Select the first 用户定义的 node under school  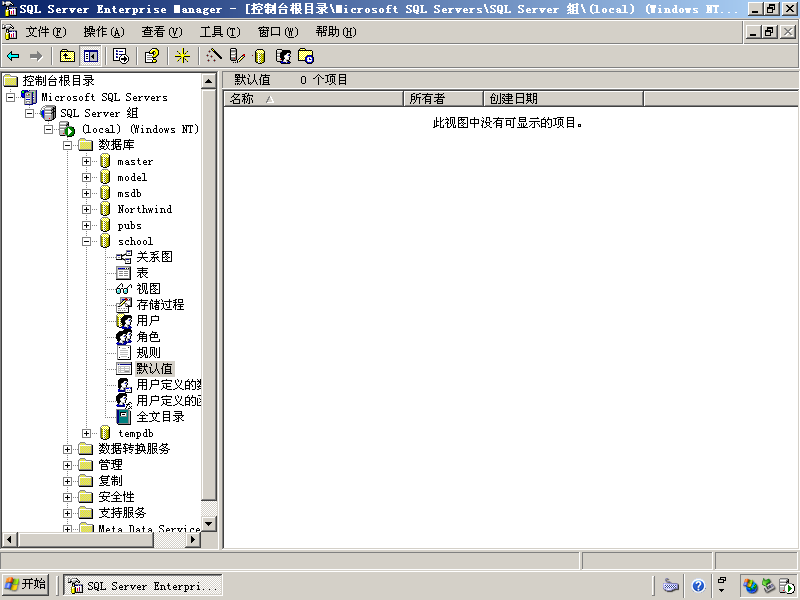point(168,385)
